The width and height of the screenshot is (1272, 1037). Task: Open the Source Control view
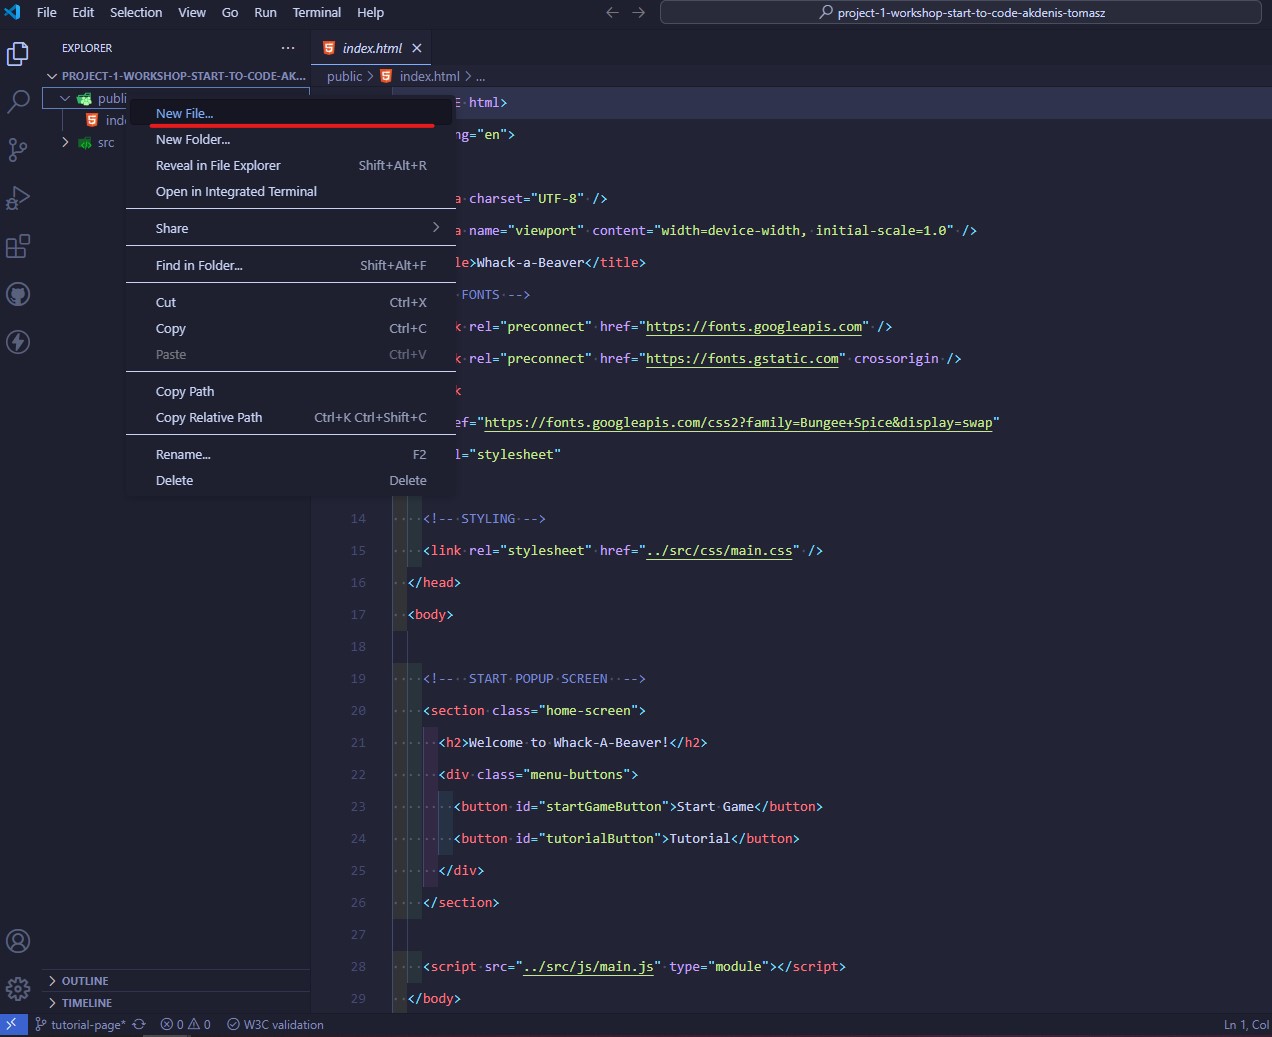18,150
